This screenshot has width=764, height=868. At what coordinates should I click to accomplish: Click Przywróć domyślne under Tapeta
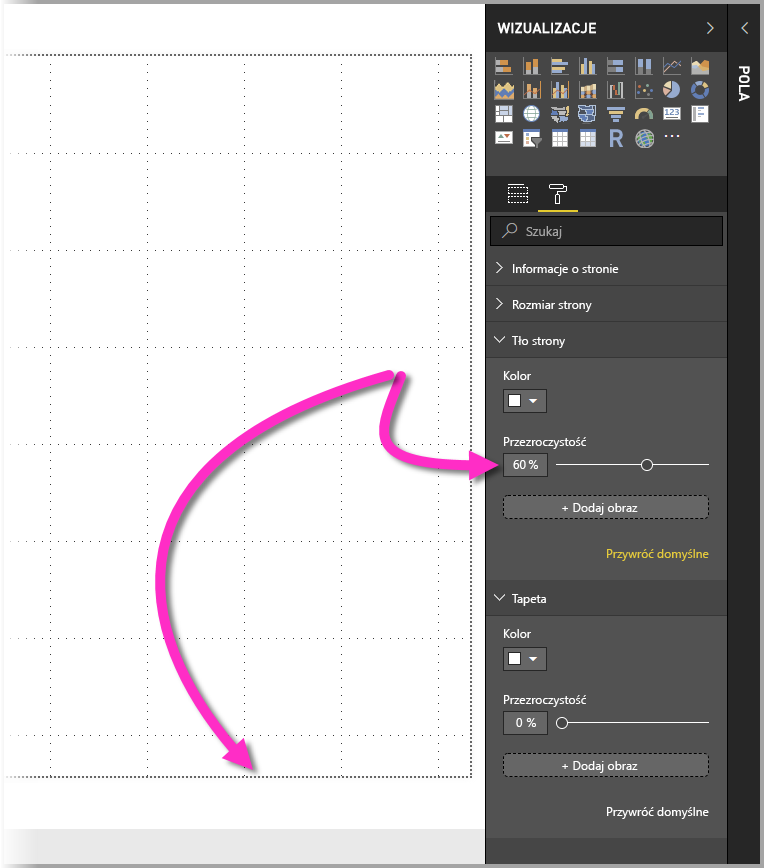point(657,812)
